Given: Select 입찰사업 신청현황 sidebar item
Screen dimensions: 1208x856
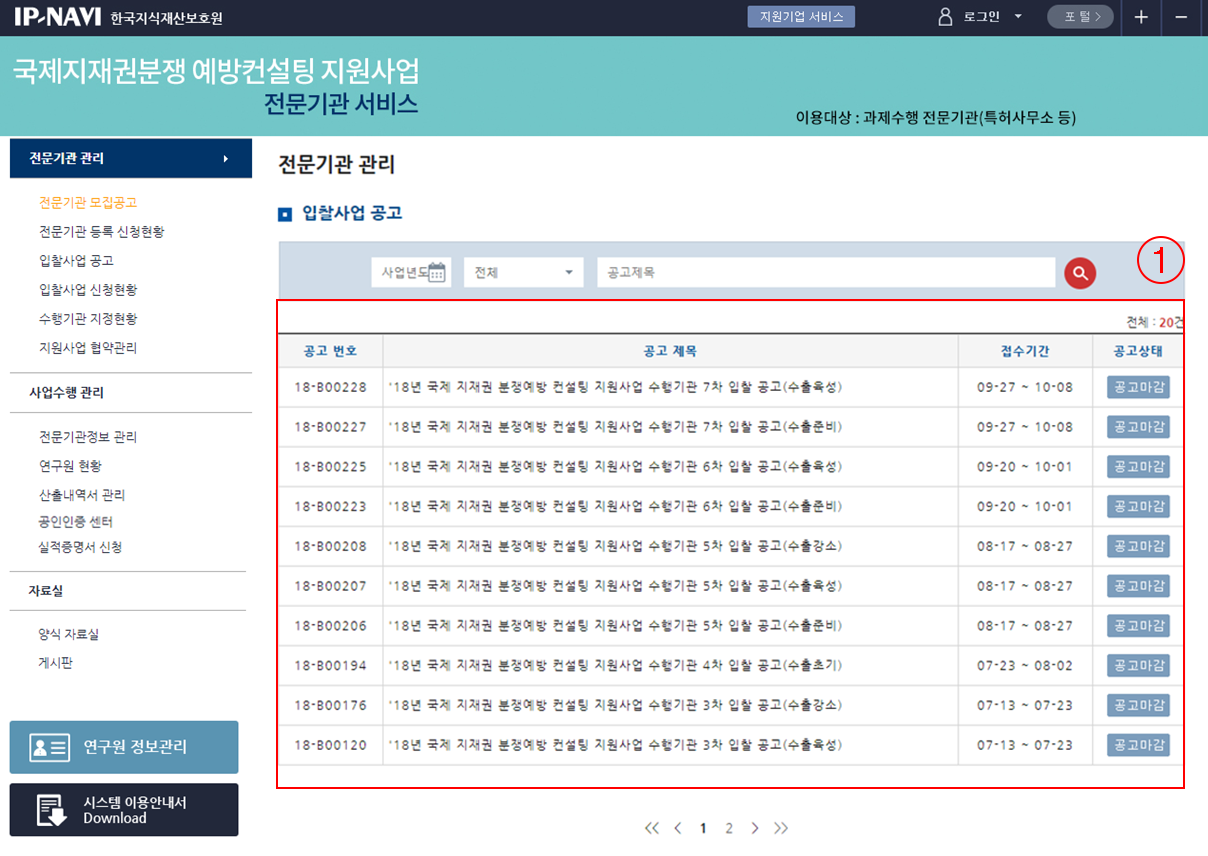Looking at the screenshot, I should click(x=88, y=290).
